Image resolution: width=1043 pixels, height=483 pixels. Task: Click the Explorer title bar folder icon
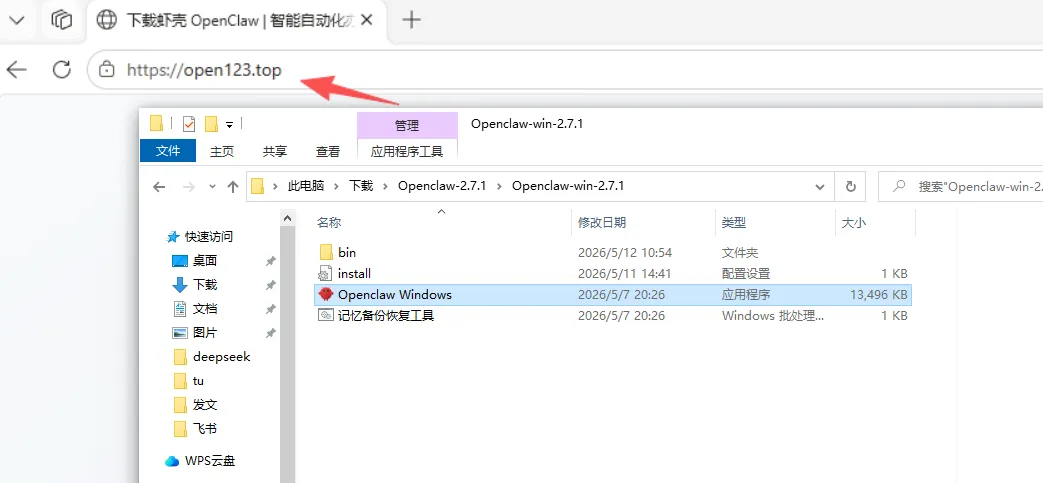156,123
